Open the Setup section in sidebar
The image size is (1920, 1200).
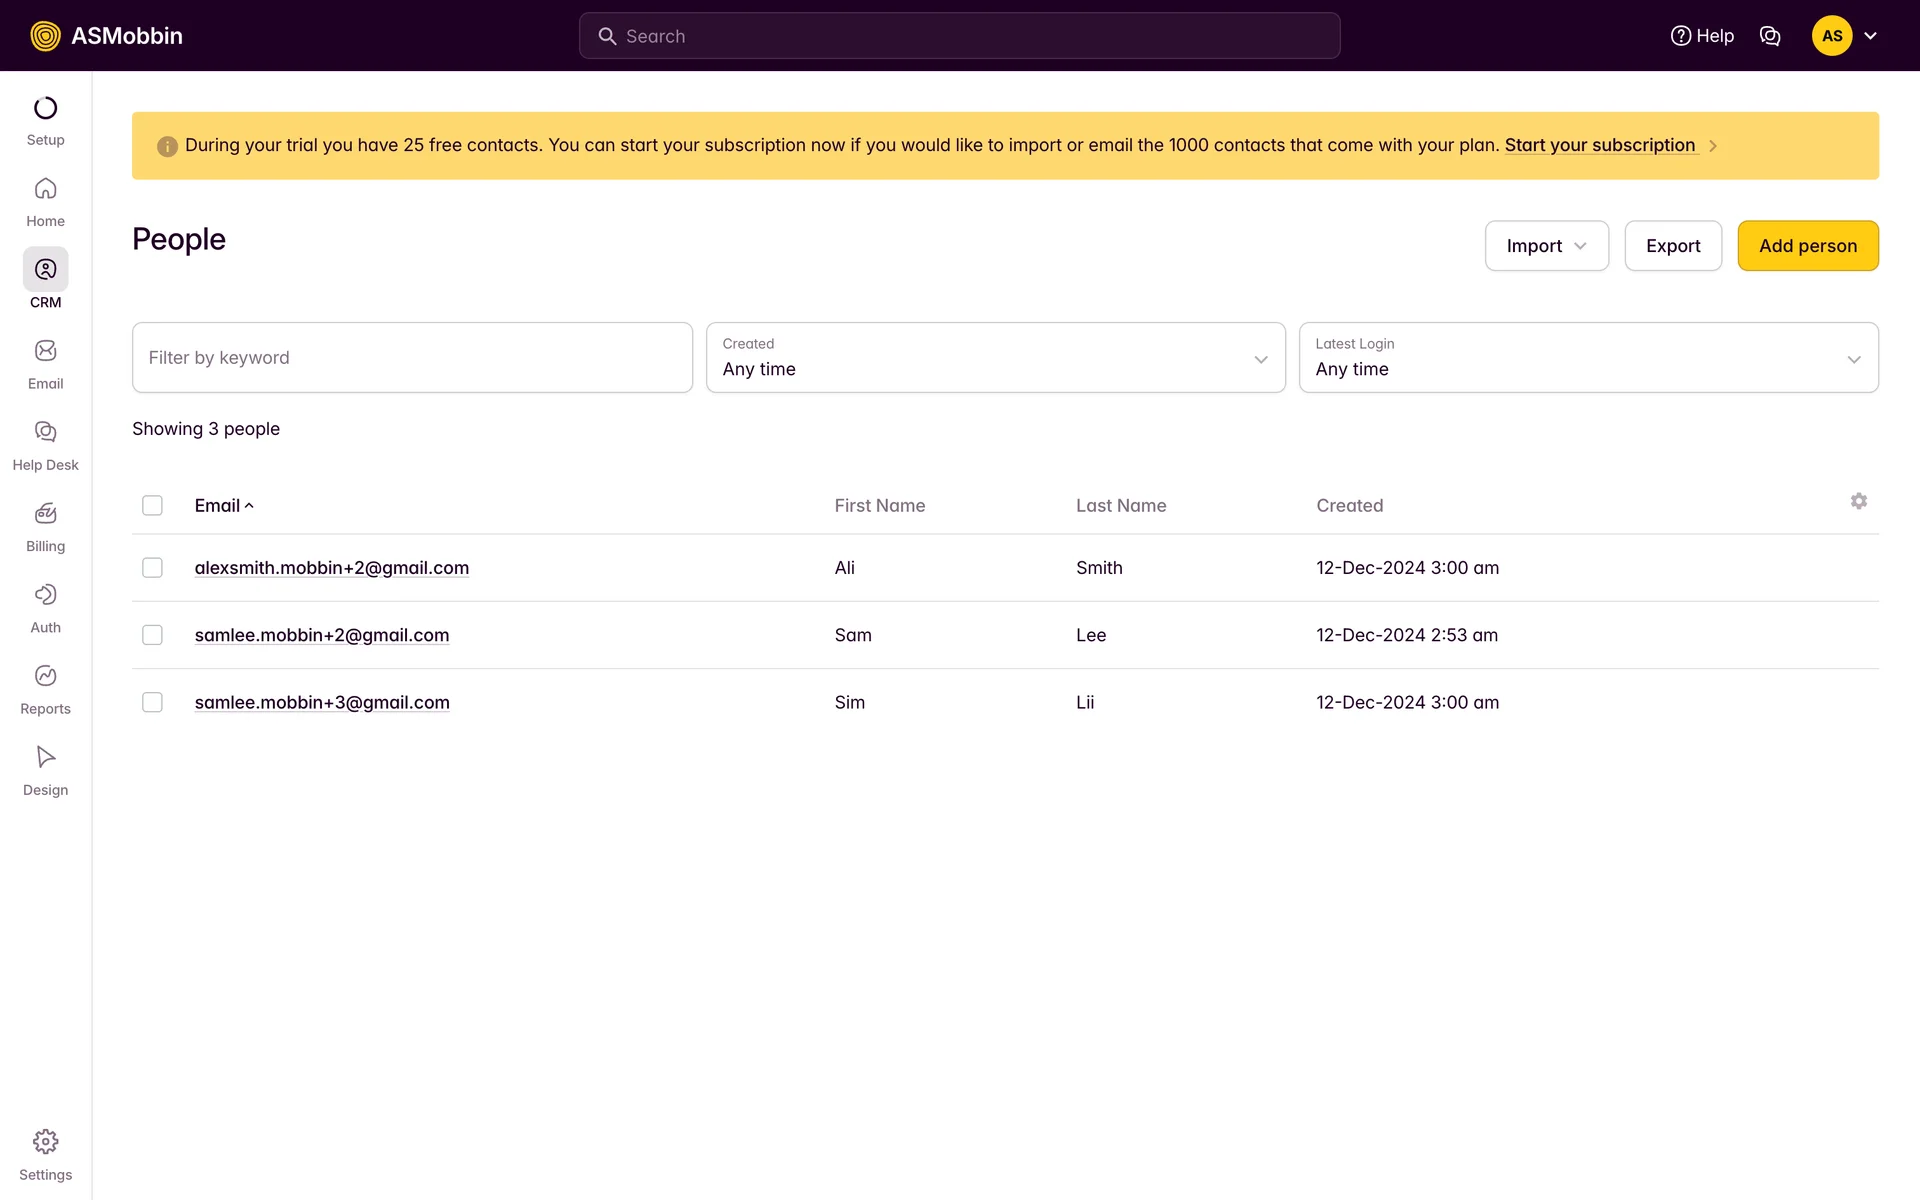tap(45, 121)
